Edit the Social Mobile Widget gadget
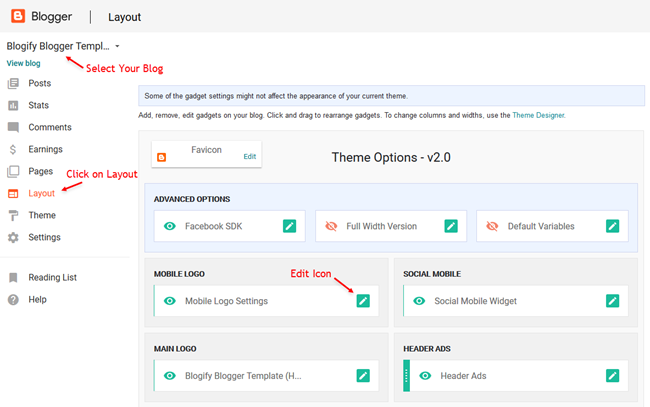 [x=612, y=301]
